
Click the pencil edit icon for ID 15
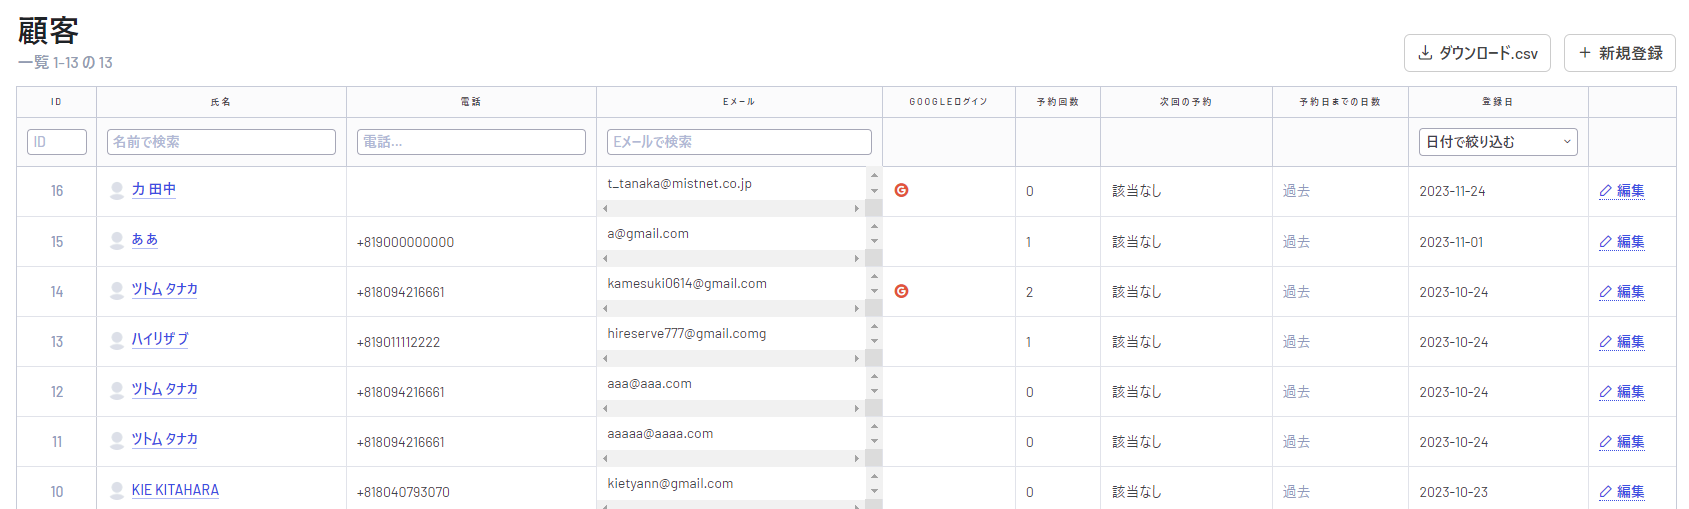pos(1605,242)
